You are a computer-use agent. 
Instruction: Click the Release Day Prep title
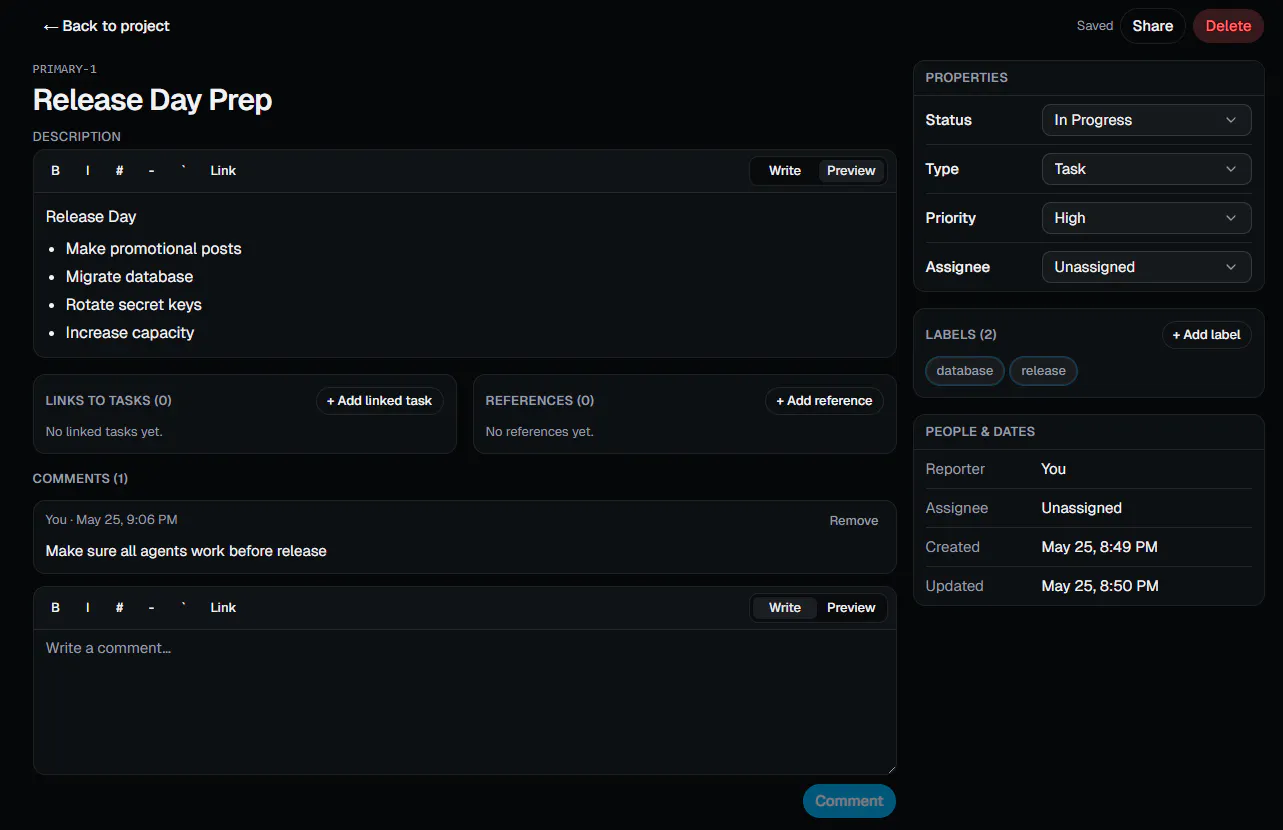click(152, 100)
